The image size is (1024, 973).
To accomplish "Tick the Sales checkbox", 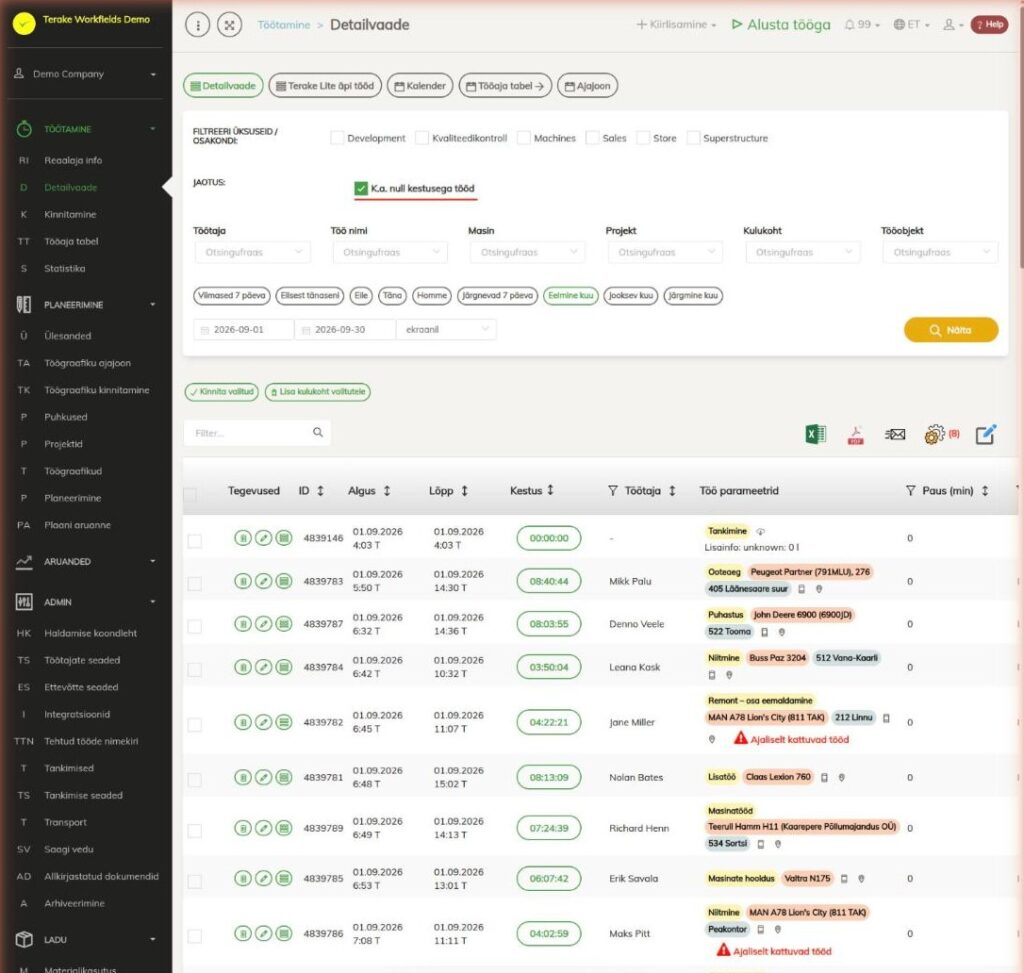I will (x=592, y=138).
